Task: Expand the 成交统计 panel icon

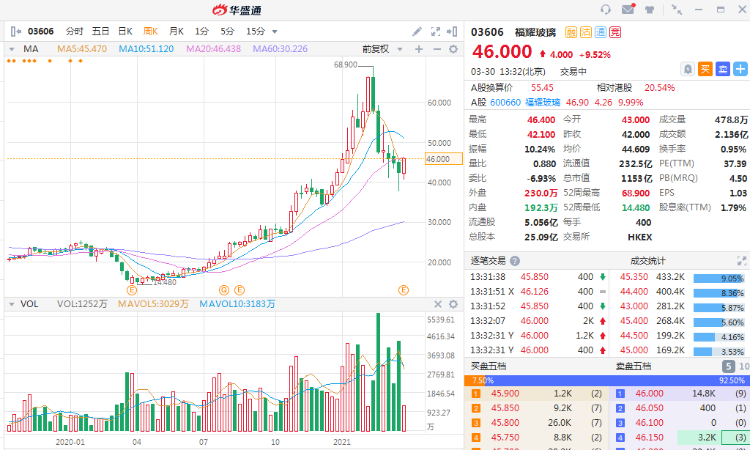Action: tap(741, 261)
